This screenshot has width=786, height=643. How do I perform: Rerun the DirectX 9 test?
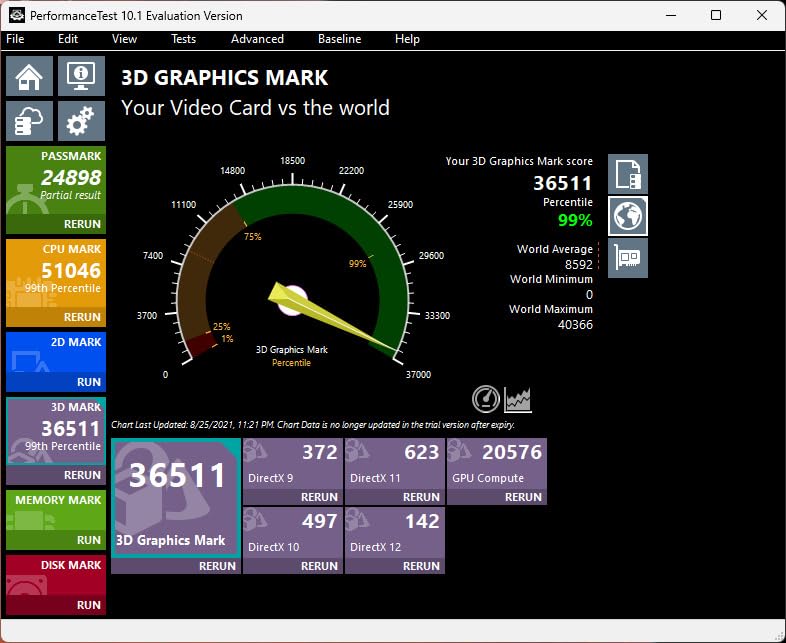pyautogui.click(x=293, y=497)
